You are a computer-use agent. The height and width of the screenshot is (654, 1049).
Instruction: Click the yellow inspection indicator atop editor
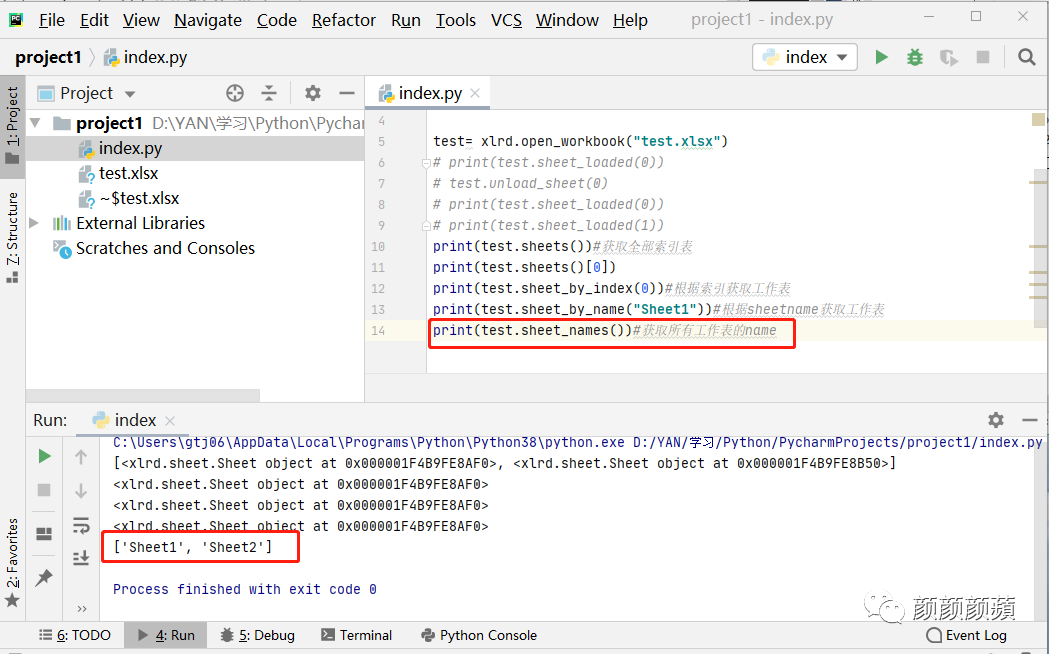click(x=1038, y=120)
